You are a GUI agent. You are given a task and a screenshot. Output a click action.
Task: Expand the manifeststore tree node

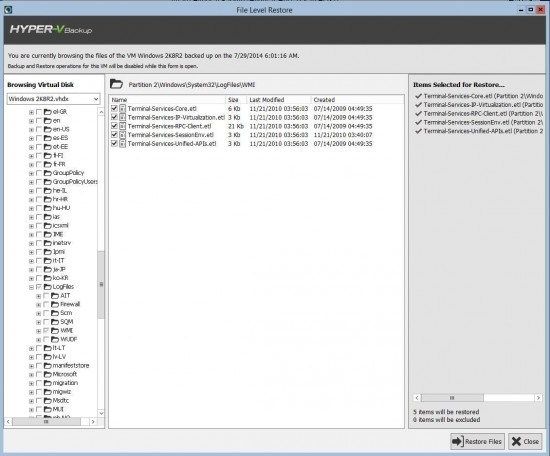tap(32, 366)
